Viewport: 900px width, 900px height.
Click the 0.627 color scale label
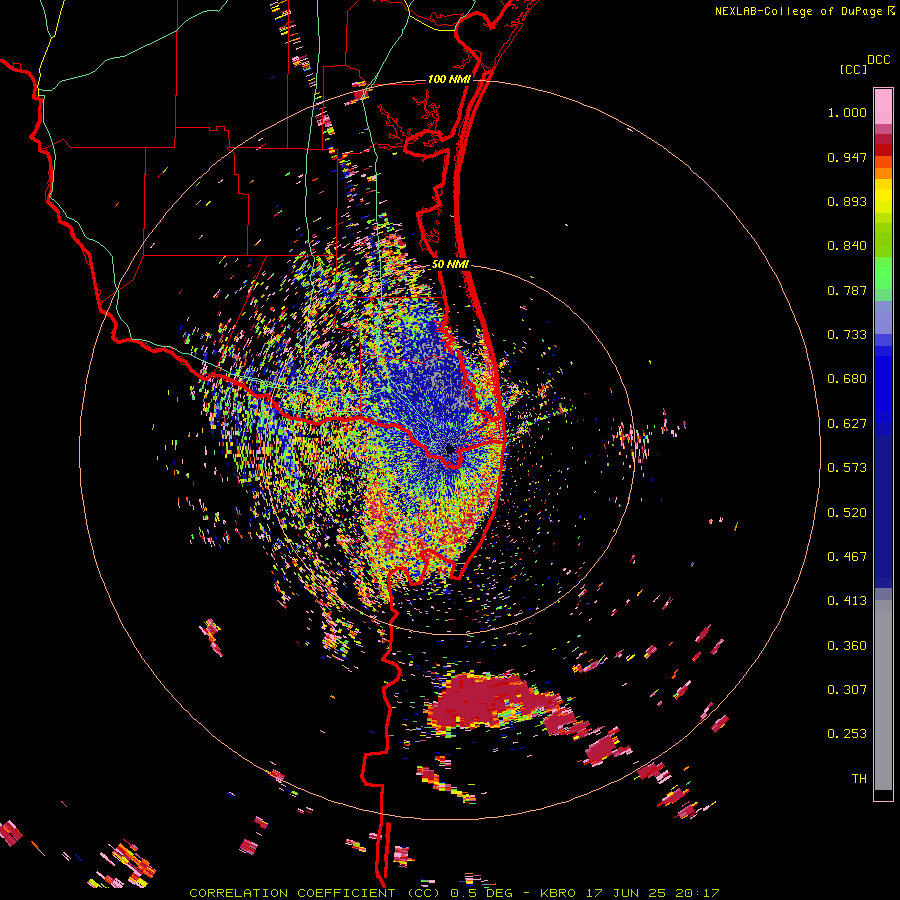847,424
